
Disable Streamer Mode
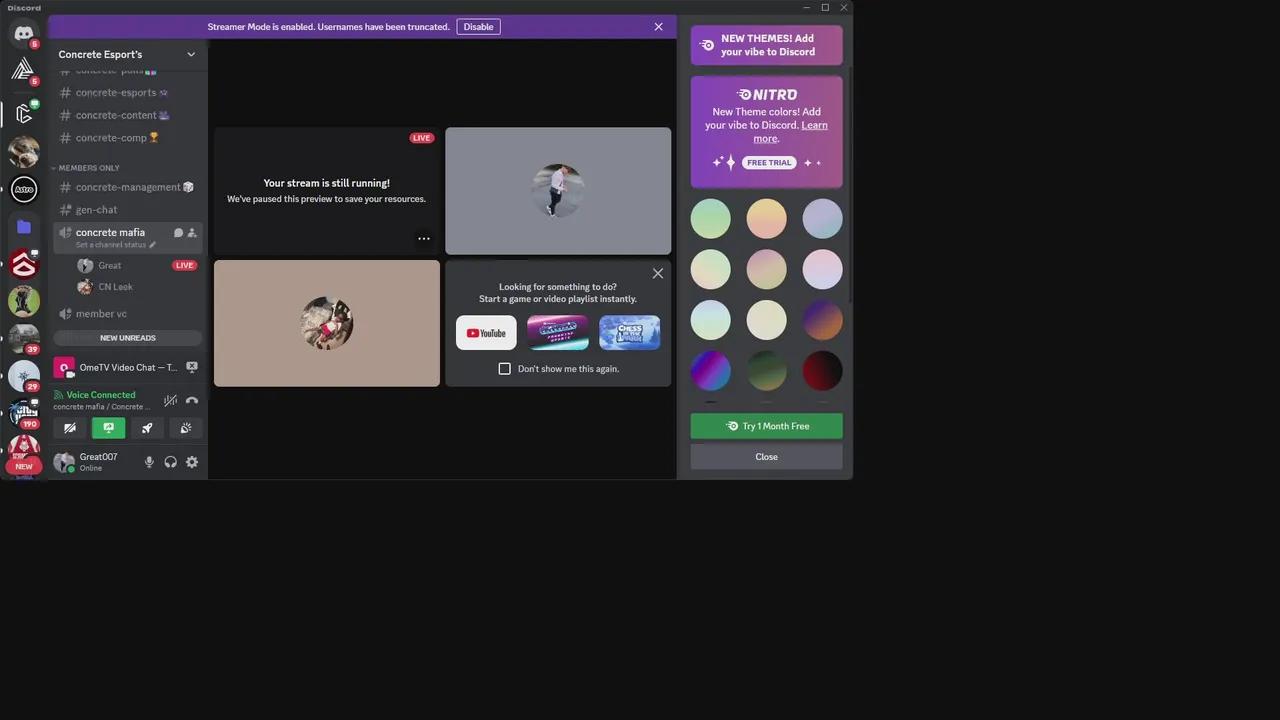pos(478,27)
